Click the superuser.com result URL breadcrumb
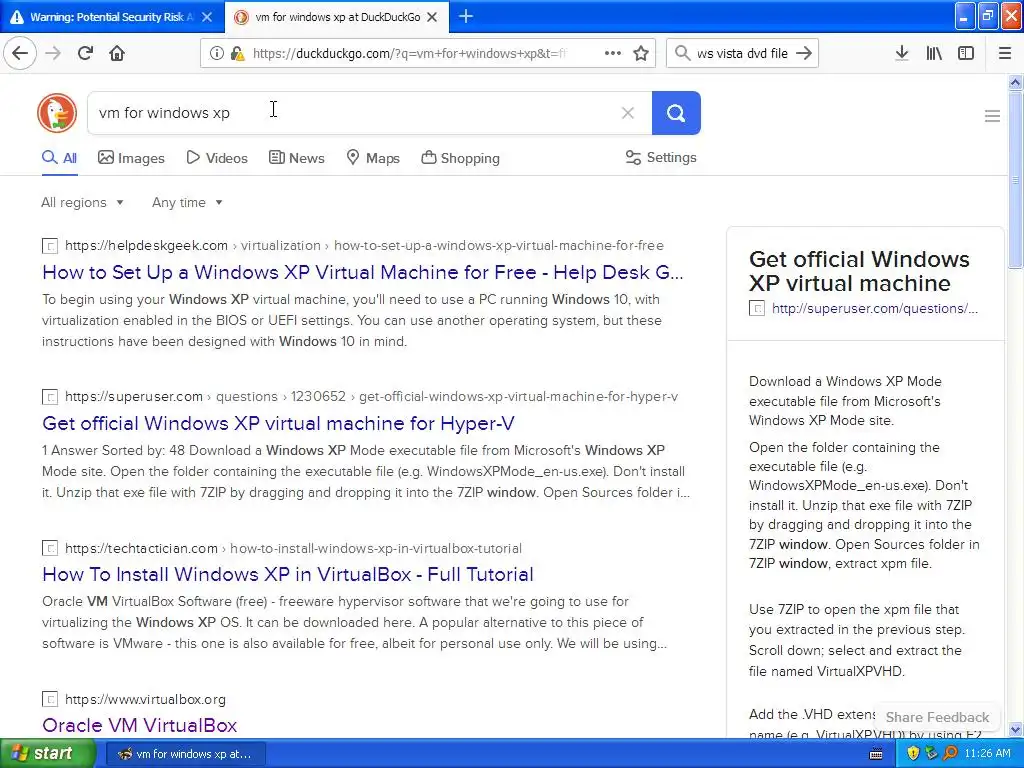The width and height of the screenshot is (1024, 768). coord(372,396)
